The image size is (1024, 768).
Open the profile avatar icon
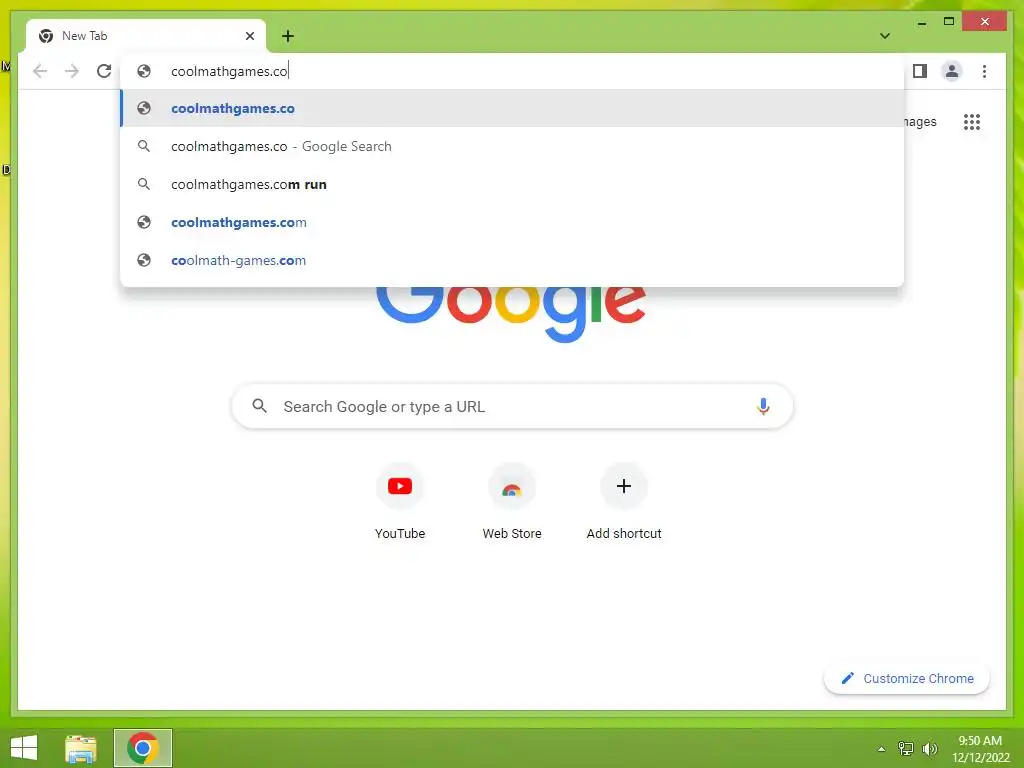tap(952, 71)
